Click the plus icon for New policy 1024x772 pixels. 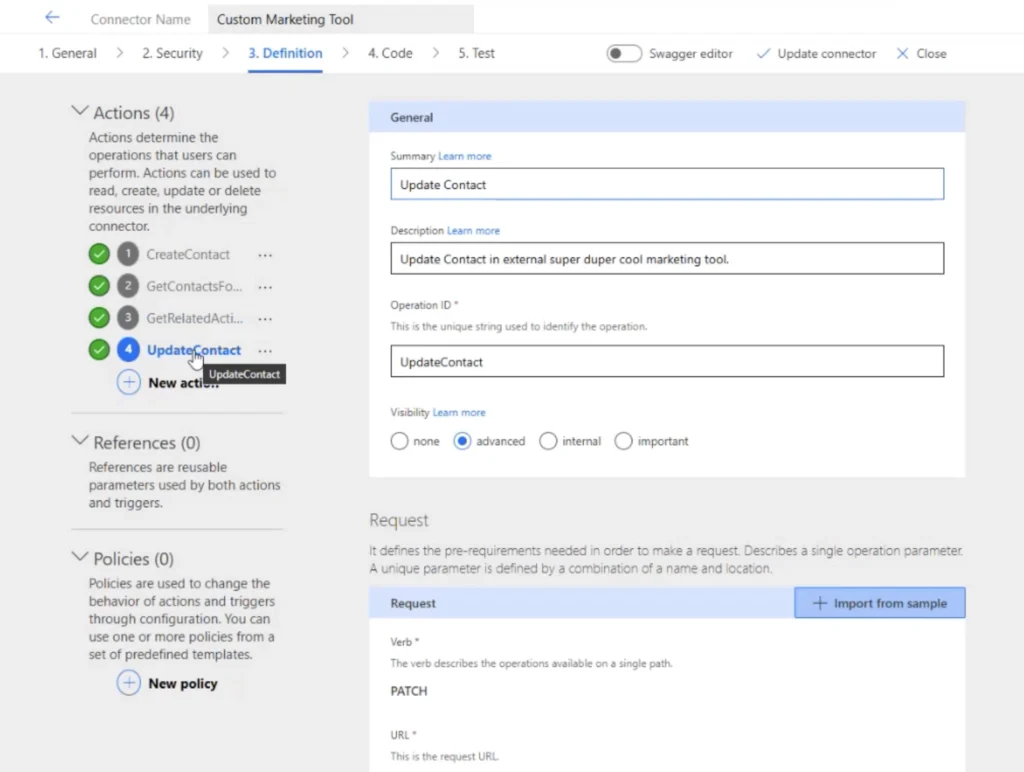click(x=129, y=683)
